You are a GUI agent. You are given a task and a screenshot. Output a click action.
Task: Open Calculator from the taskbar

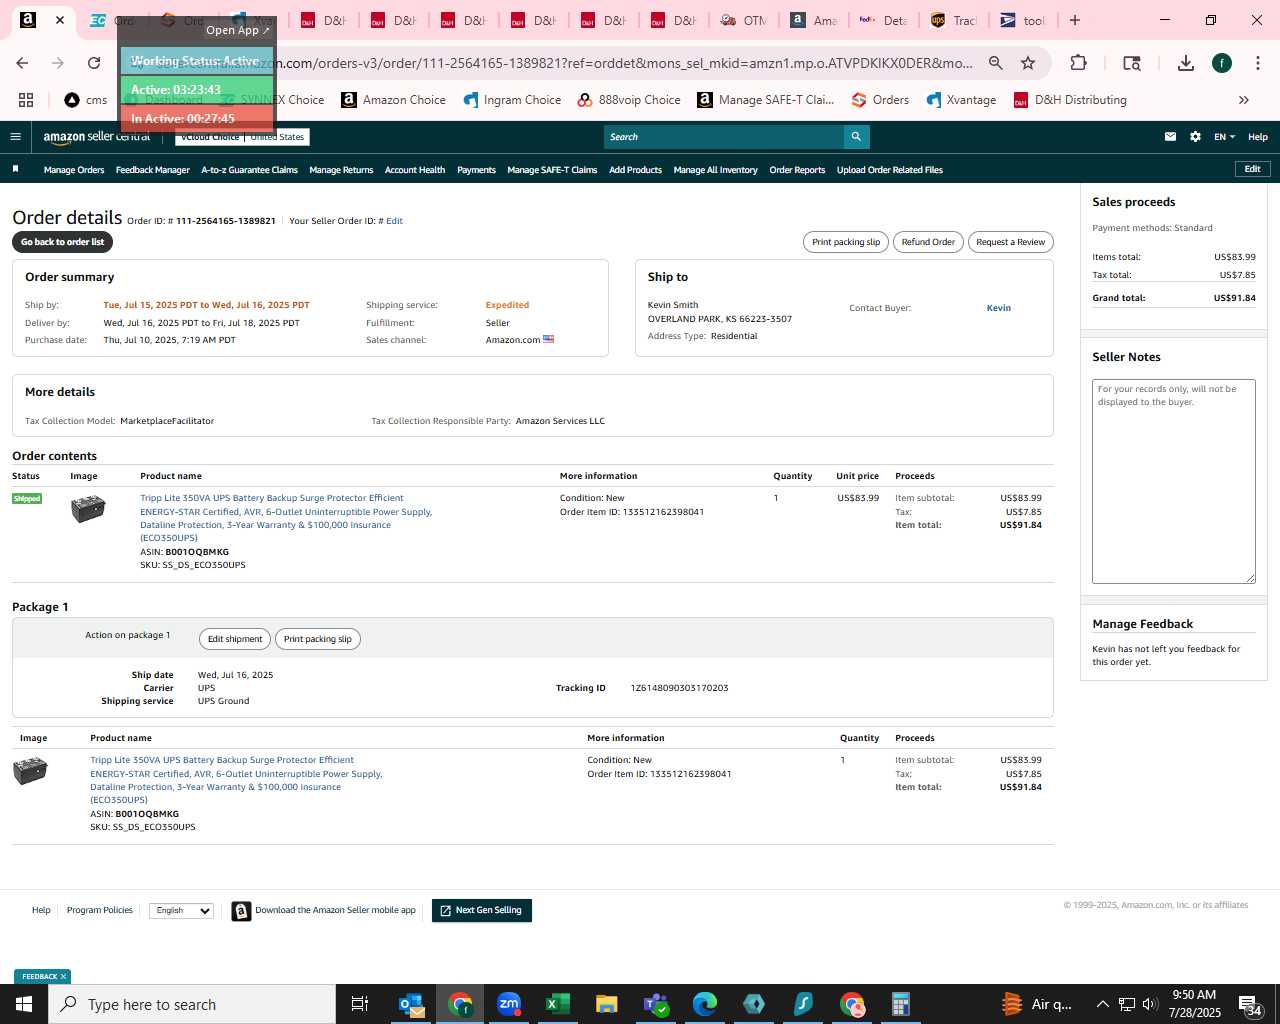tap(900, 1004)
